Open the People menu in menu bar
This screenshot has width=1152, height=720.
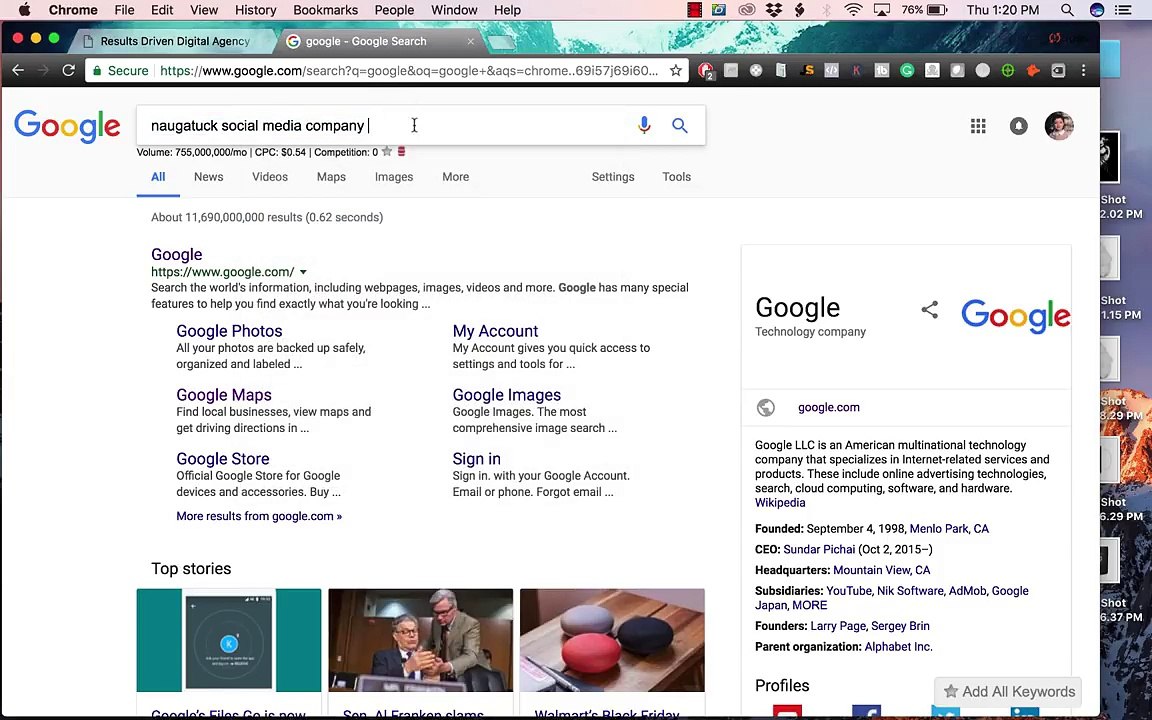click(394, 10)
